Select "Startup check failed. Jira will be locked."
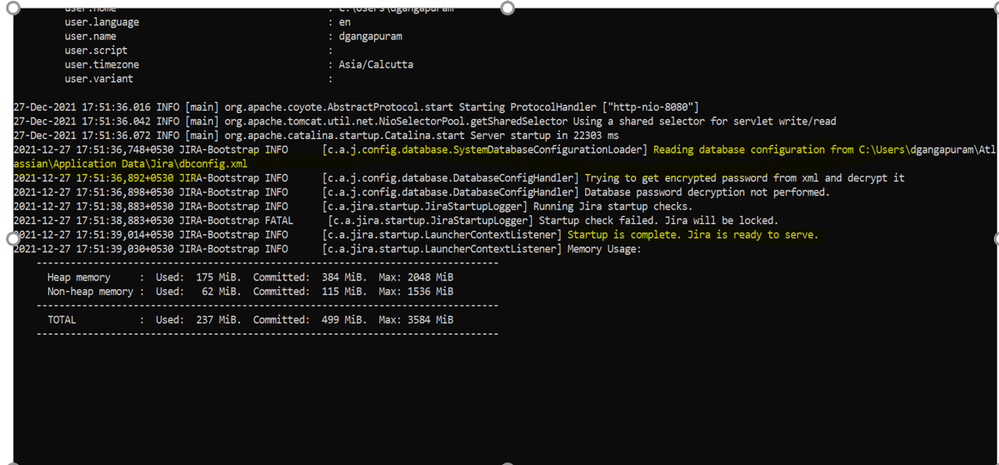This screenshot has width=999, height=465. click(x=658, y=221)
